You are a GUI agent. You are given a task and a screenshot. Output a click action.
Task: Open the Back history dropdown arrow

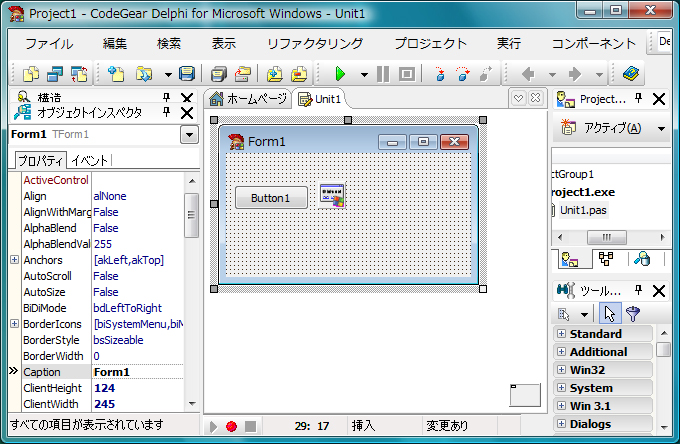pyautogui.click(x=552, y=75)
